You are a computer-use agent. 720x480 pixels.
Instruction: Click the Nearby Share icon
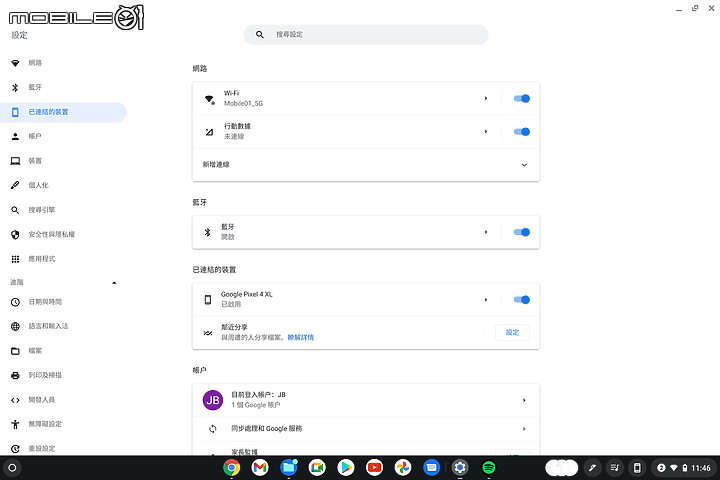[x=208, y=333]
